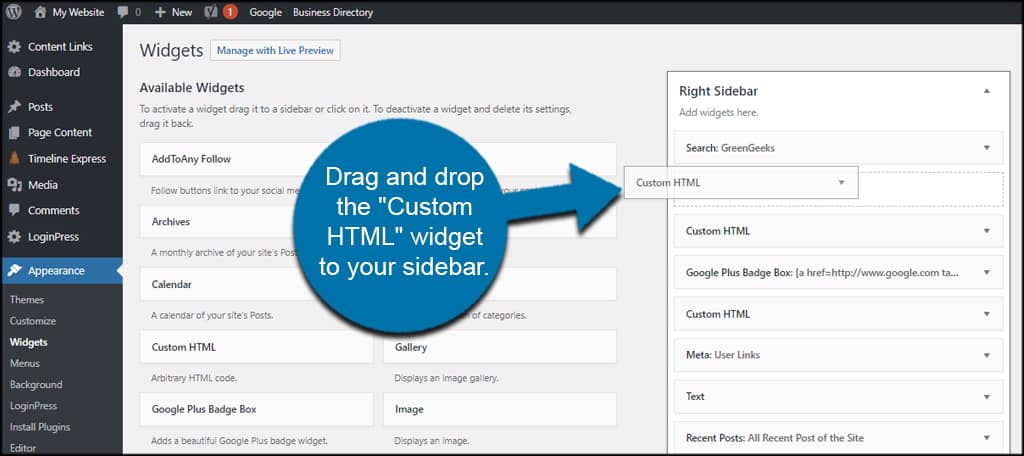Expand the Recent Posts widget arrow

point(986,438)
